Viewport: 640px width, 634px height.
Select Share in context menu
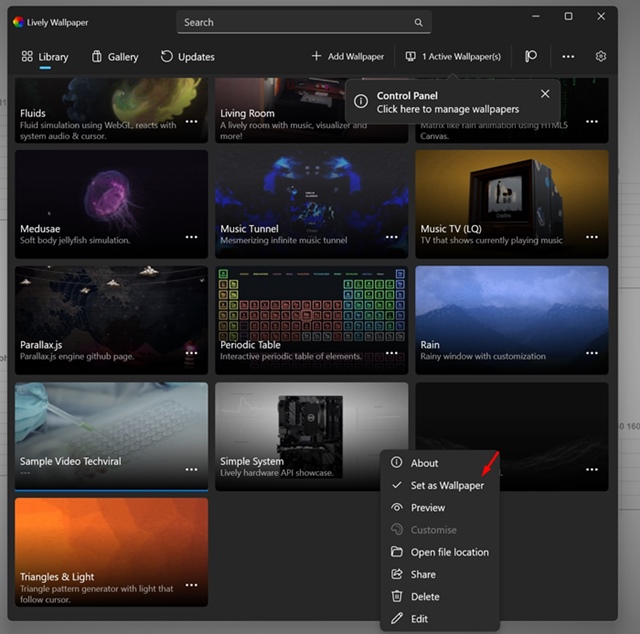coord(440,574)
